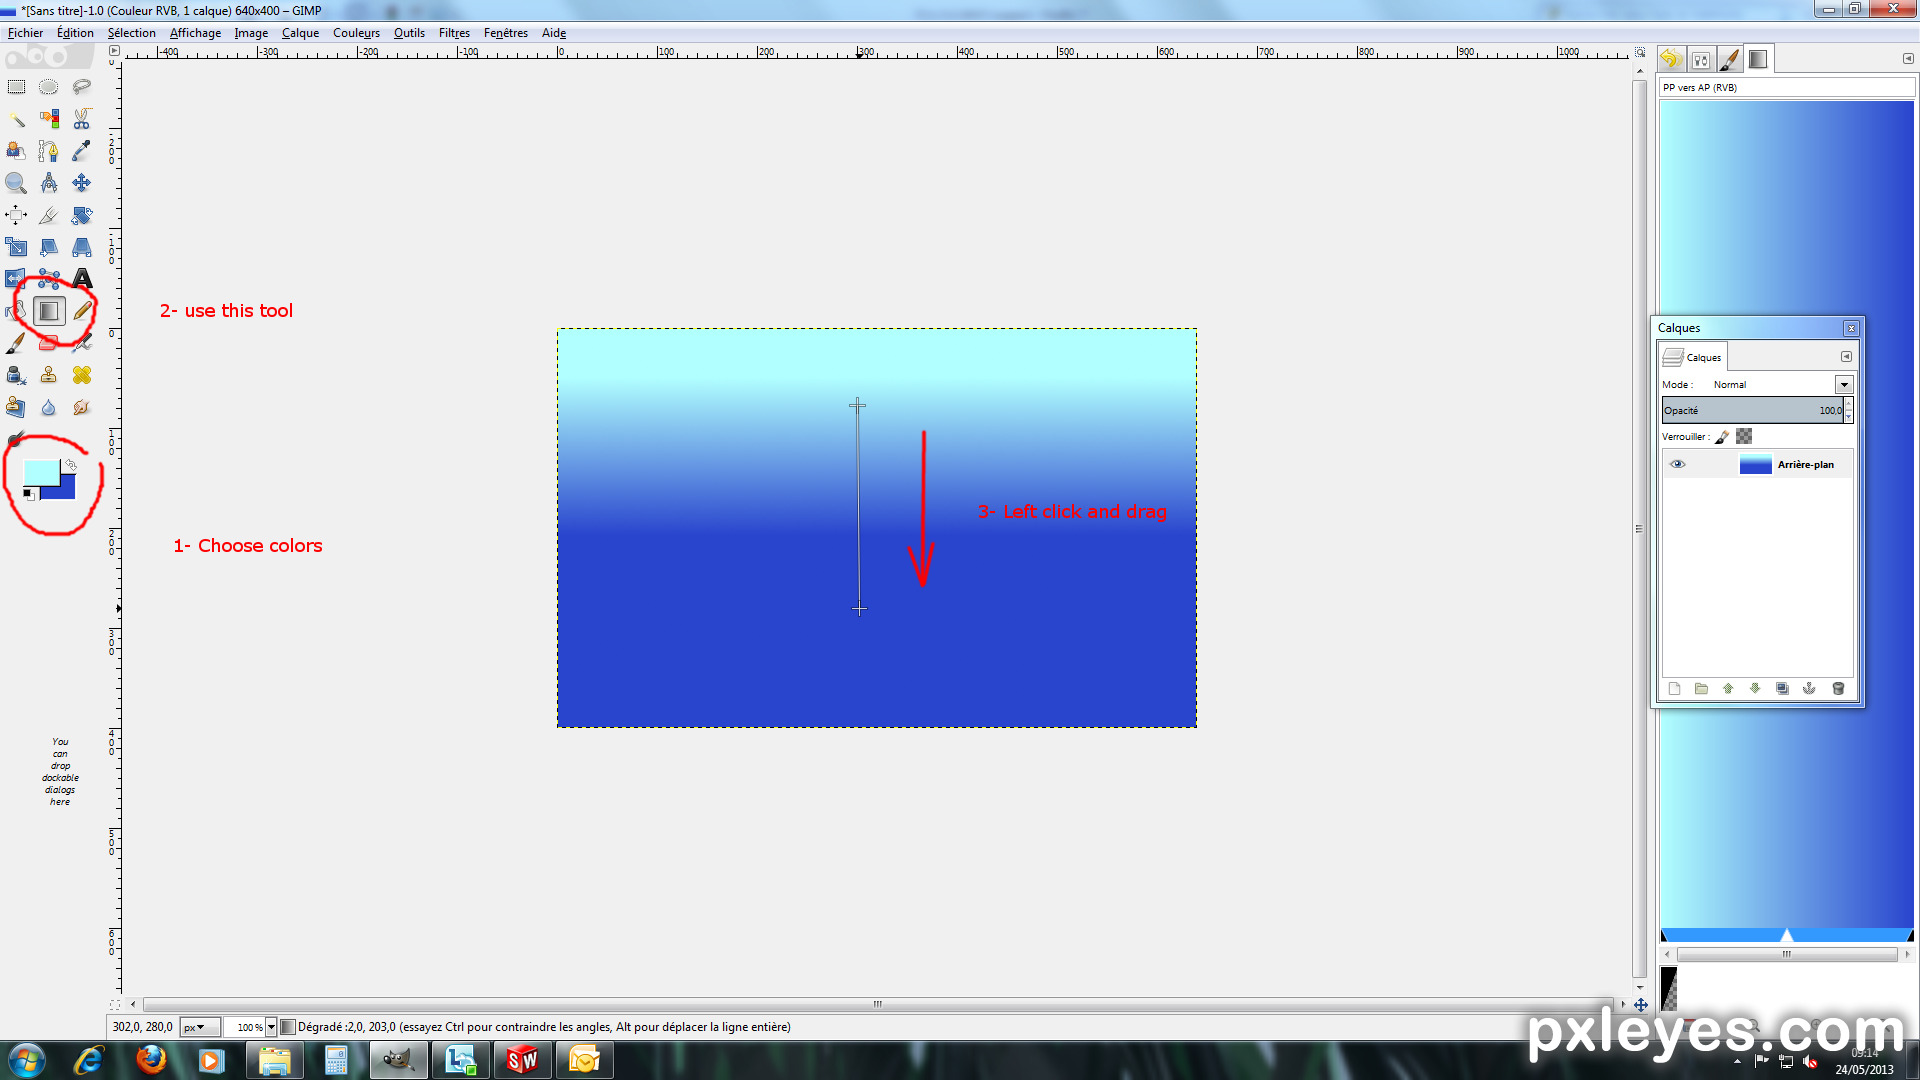Screen dimensions: 1920x1080
Task: Open the 100% zoom dropdown arrow
Action: click(271, 1027)
